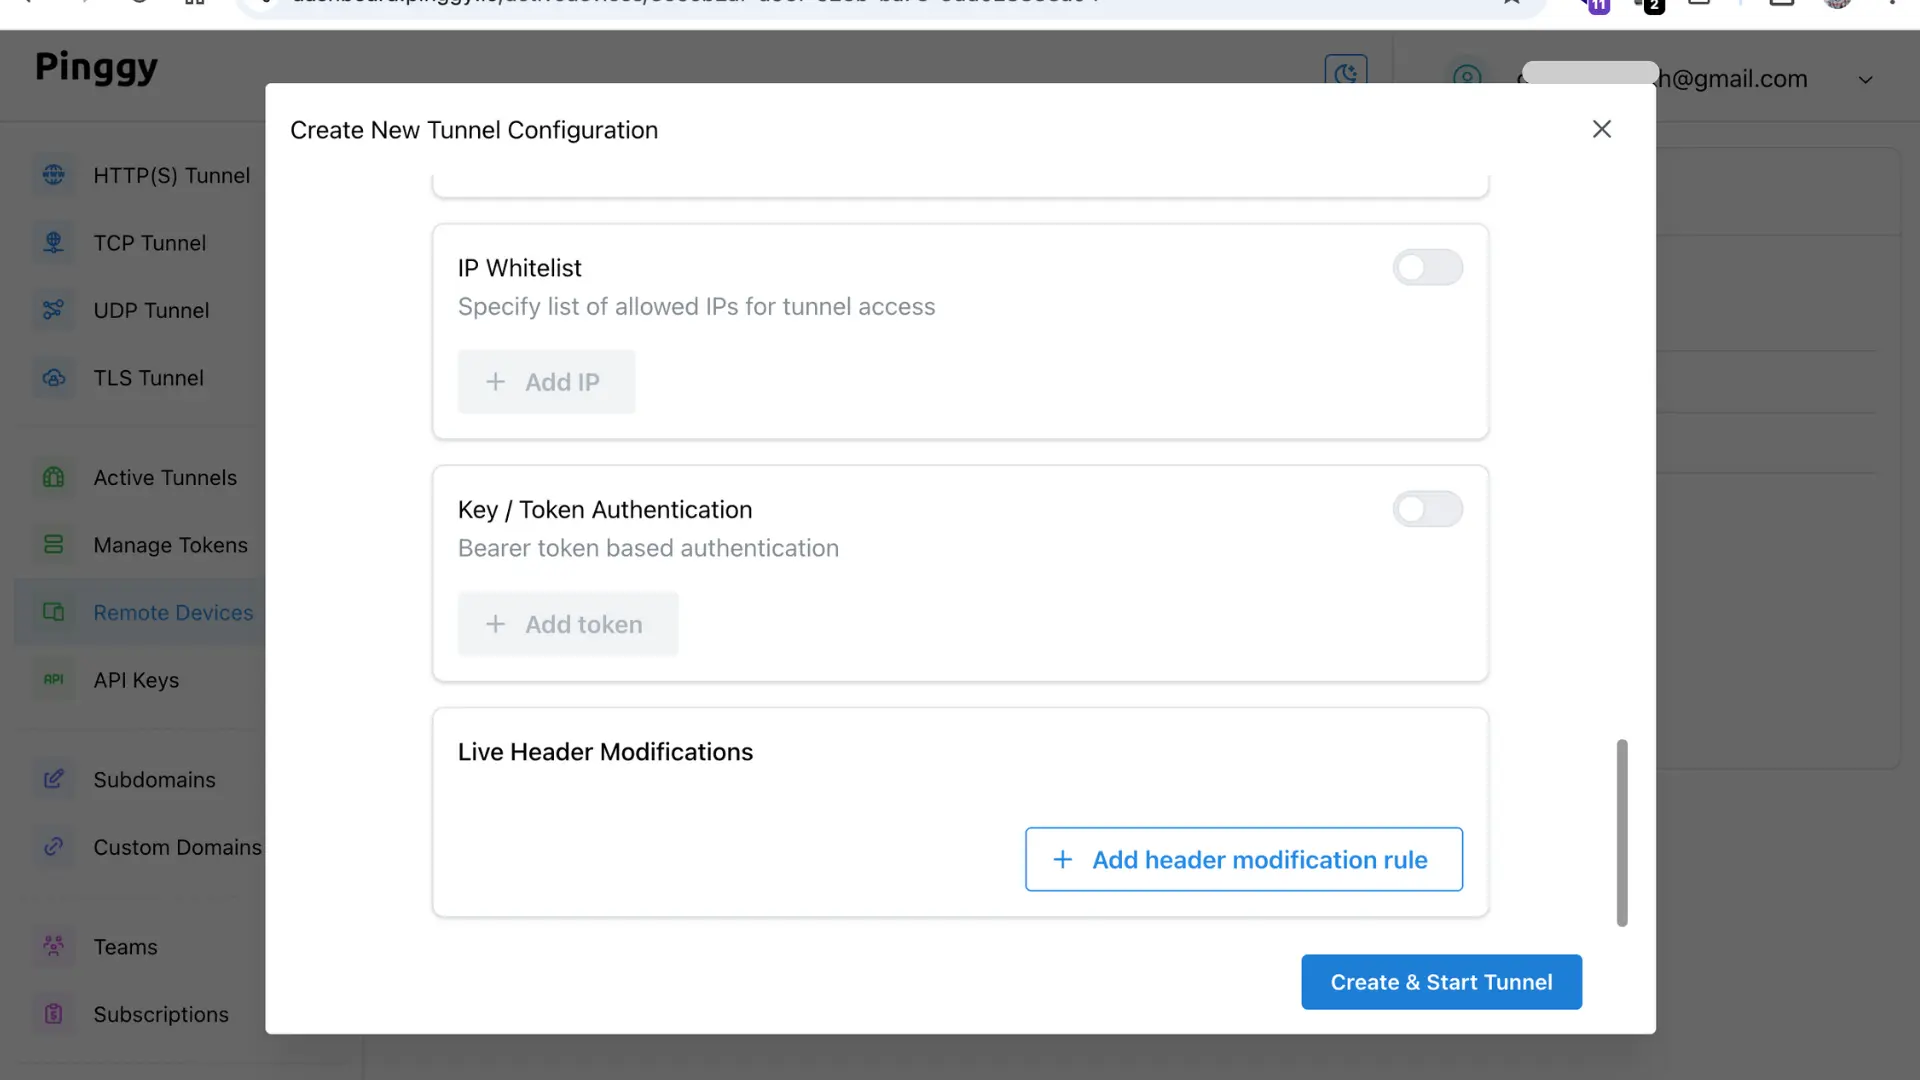The image size is (1920, 1080).
Task: Click the Manage Tokens icon
Action: click(x=54, y=545)
